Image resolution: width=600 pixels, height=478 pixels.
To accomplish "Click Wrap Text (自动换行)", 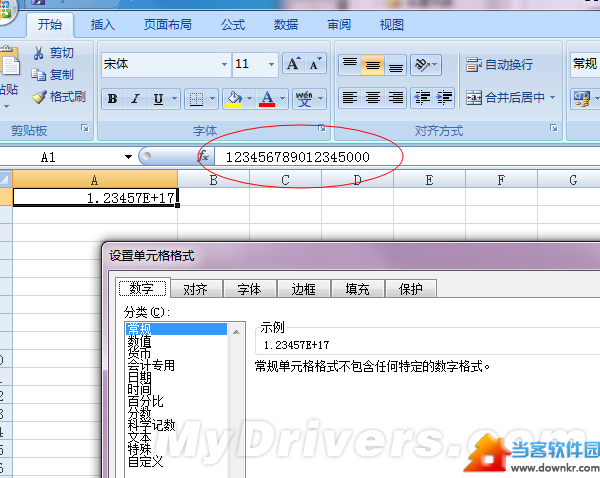I will [x=499, y=64].
